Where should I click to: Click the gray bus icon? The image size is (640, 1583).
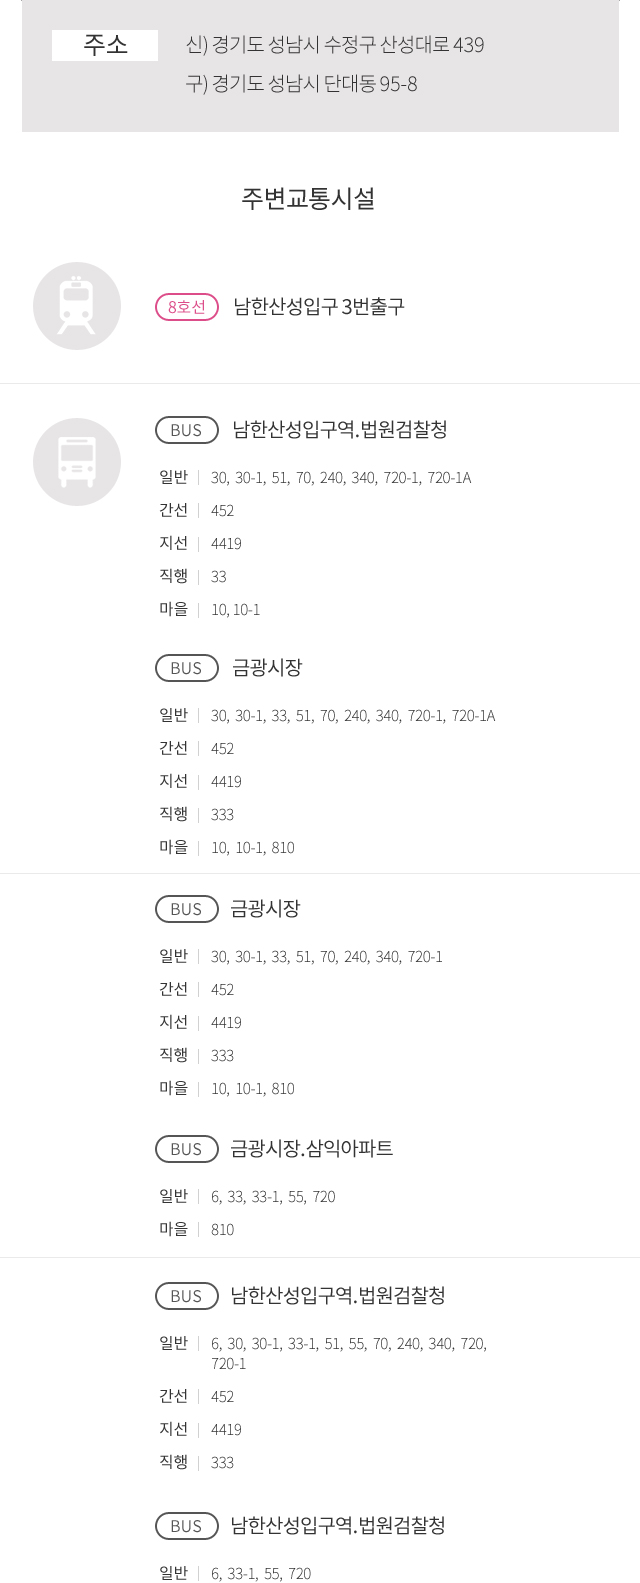(77, 462)
